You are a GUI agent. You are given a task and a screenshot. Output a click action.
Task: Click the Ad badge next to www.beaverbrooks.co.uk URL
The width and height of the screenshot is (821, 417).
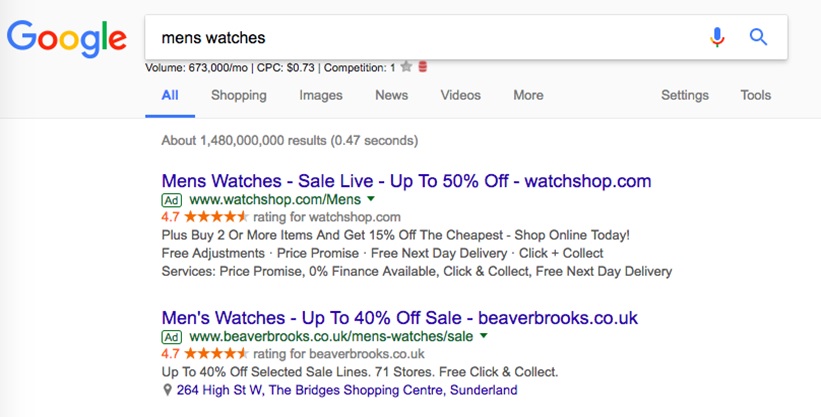(172, 337)
